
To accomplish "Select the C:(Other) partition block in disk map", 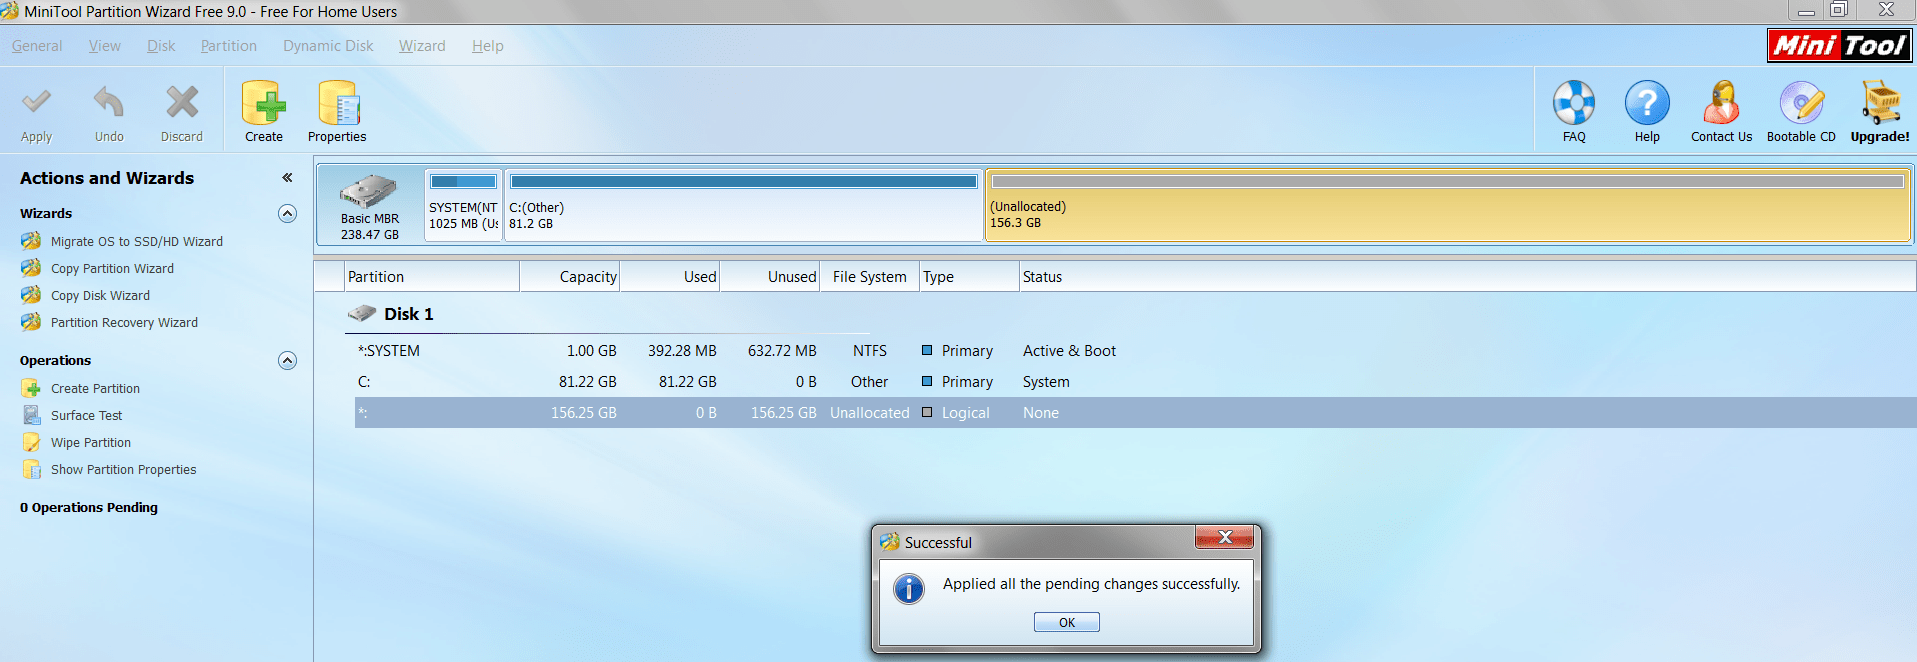I will [x=744, y=205].
